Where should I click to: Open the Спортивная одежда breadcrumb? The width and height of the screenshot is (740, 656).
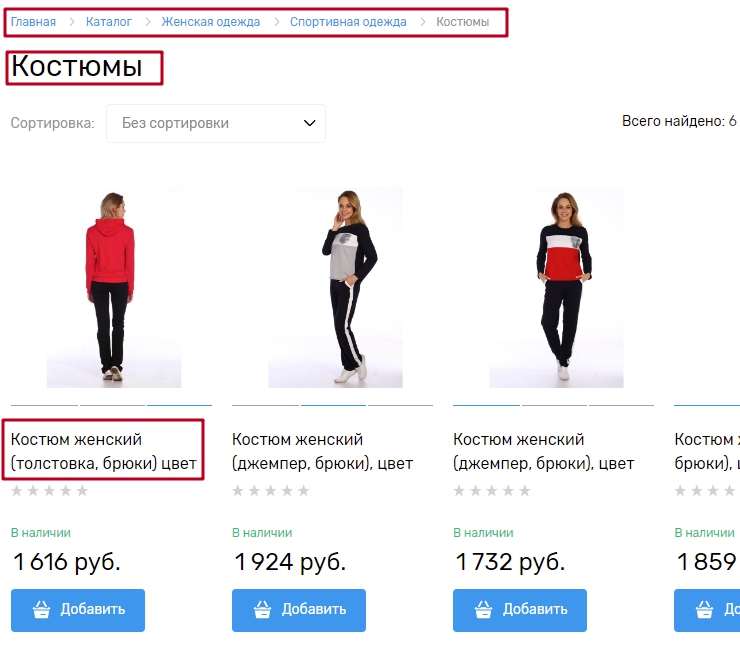tap(348, 22)
